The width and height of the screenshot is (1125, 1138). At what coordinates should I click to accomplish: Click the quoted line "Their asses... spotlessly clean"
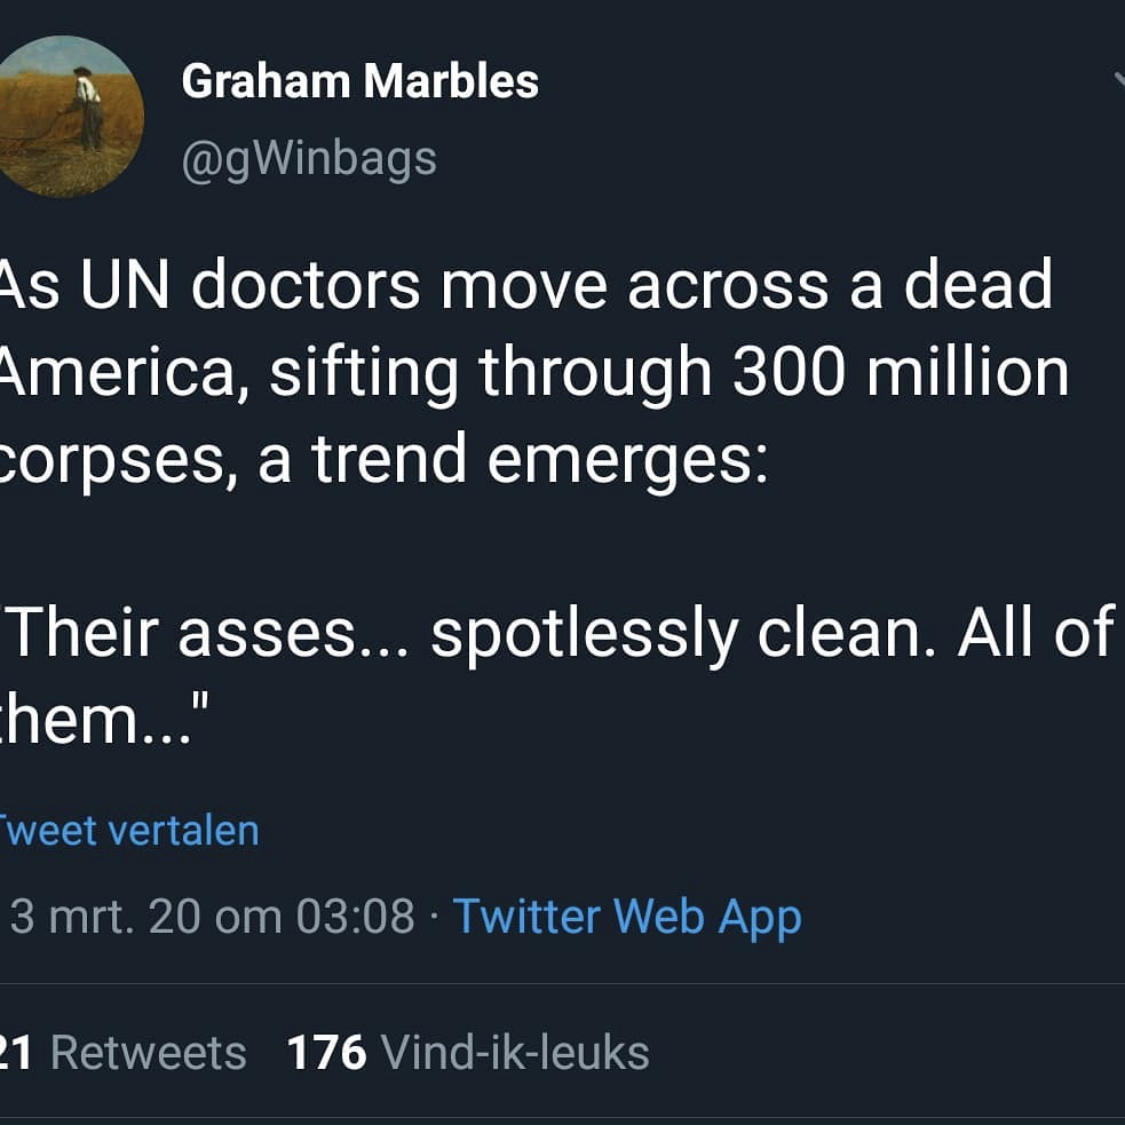click(x=560, y=633)
